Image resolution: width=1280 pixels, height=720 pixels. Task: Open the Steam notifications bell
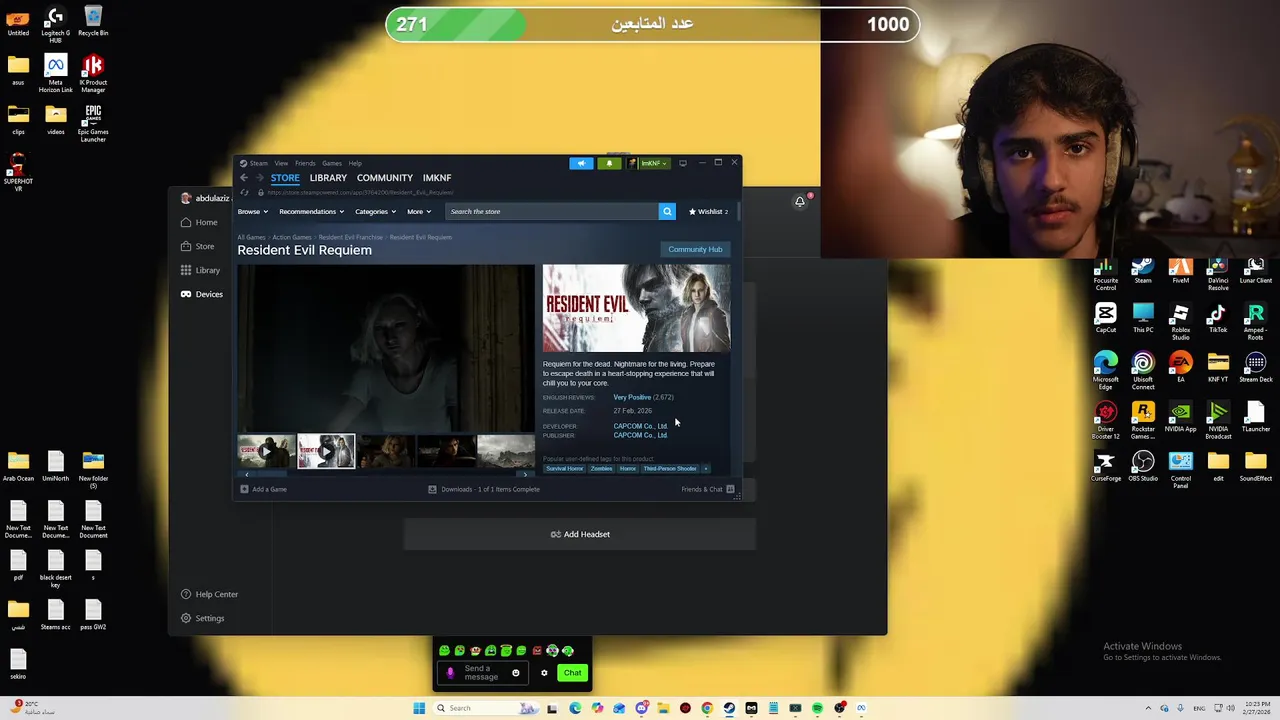609,163
